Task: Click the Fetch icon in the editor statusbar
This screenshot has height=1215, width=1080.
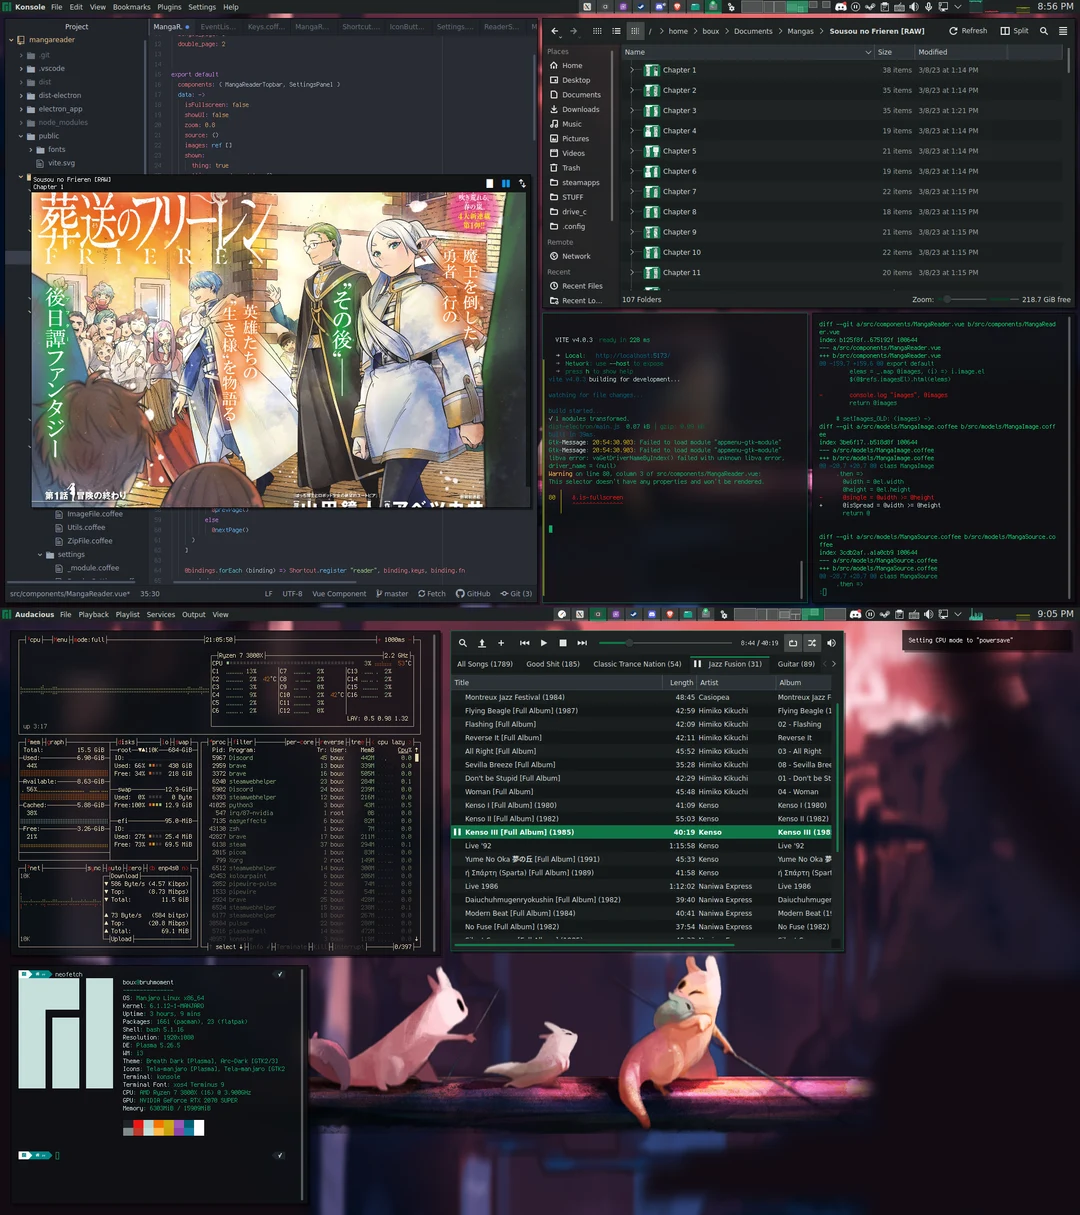Action: pos(432,593)
